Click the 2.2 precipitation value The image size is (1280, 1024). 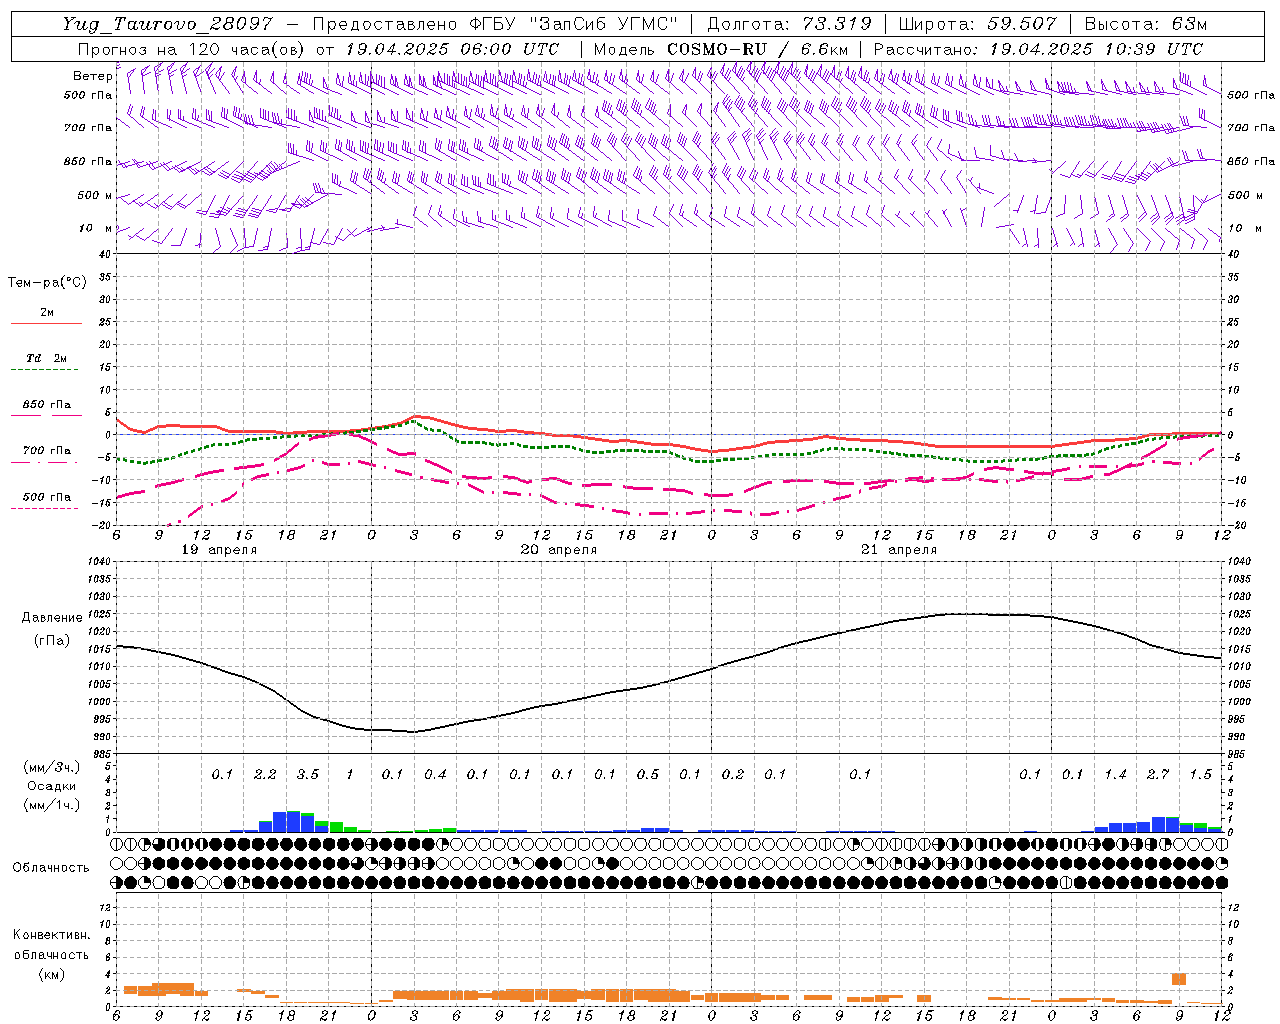[x=265, y=774]
